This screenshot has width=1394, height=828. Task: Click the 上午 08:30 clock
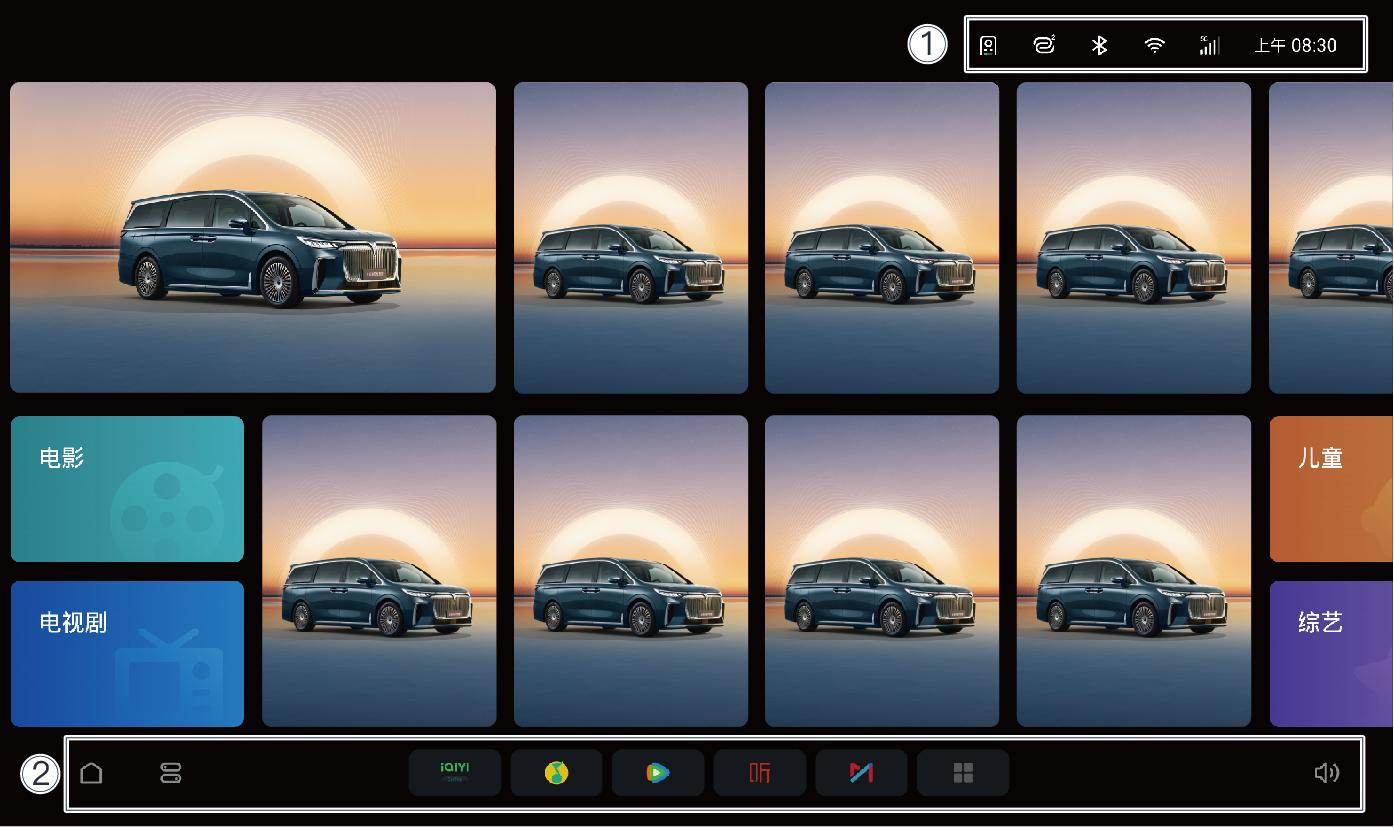[1295, 45]
